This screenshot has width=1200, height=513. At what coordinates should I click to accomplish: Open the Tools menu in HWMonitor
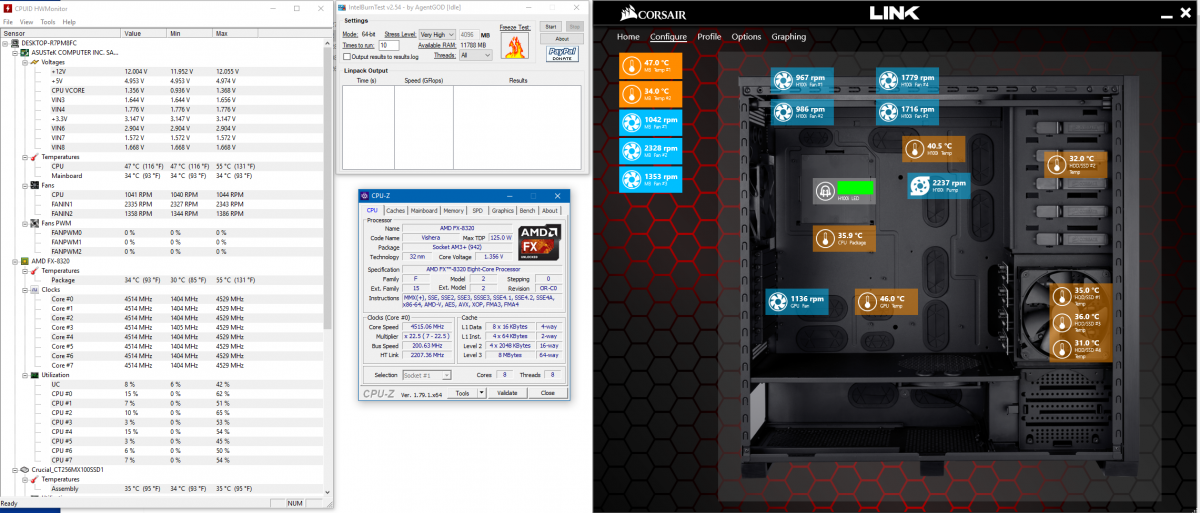(x=47, y=21)
